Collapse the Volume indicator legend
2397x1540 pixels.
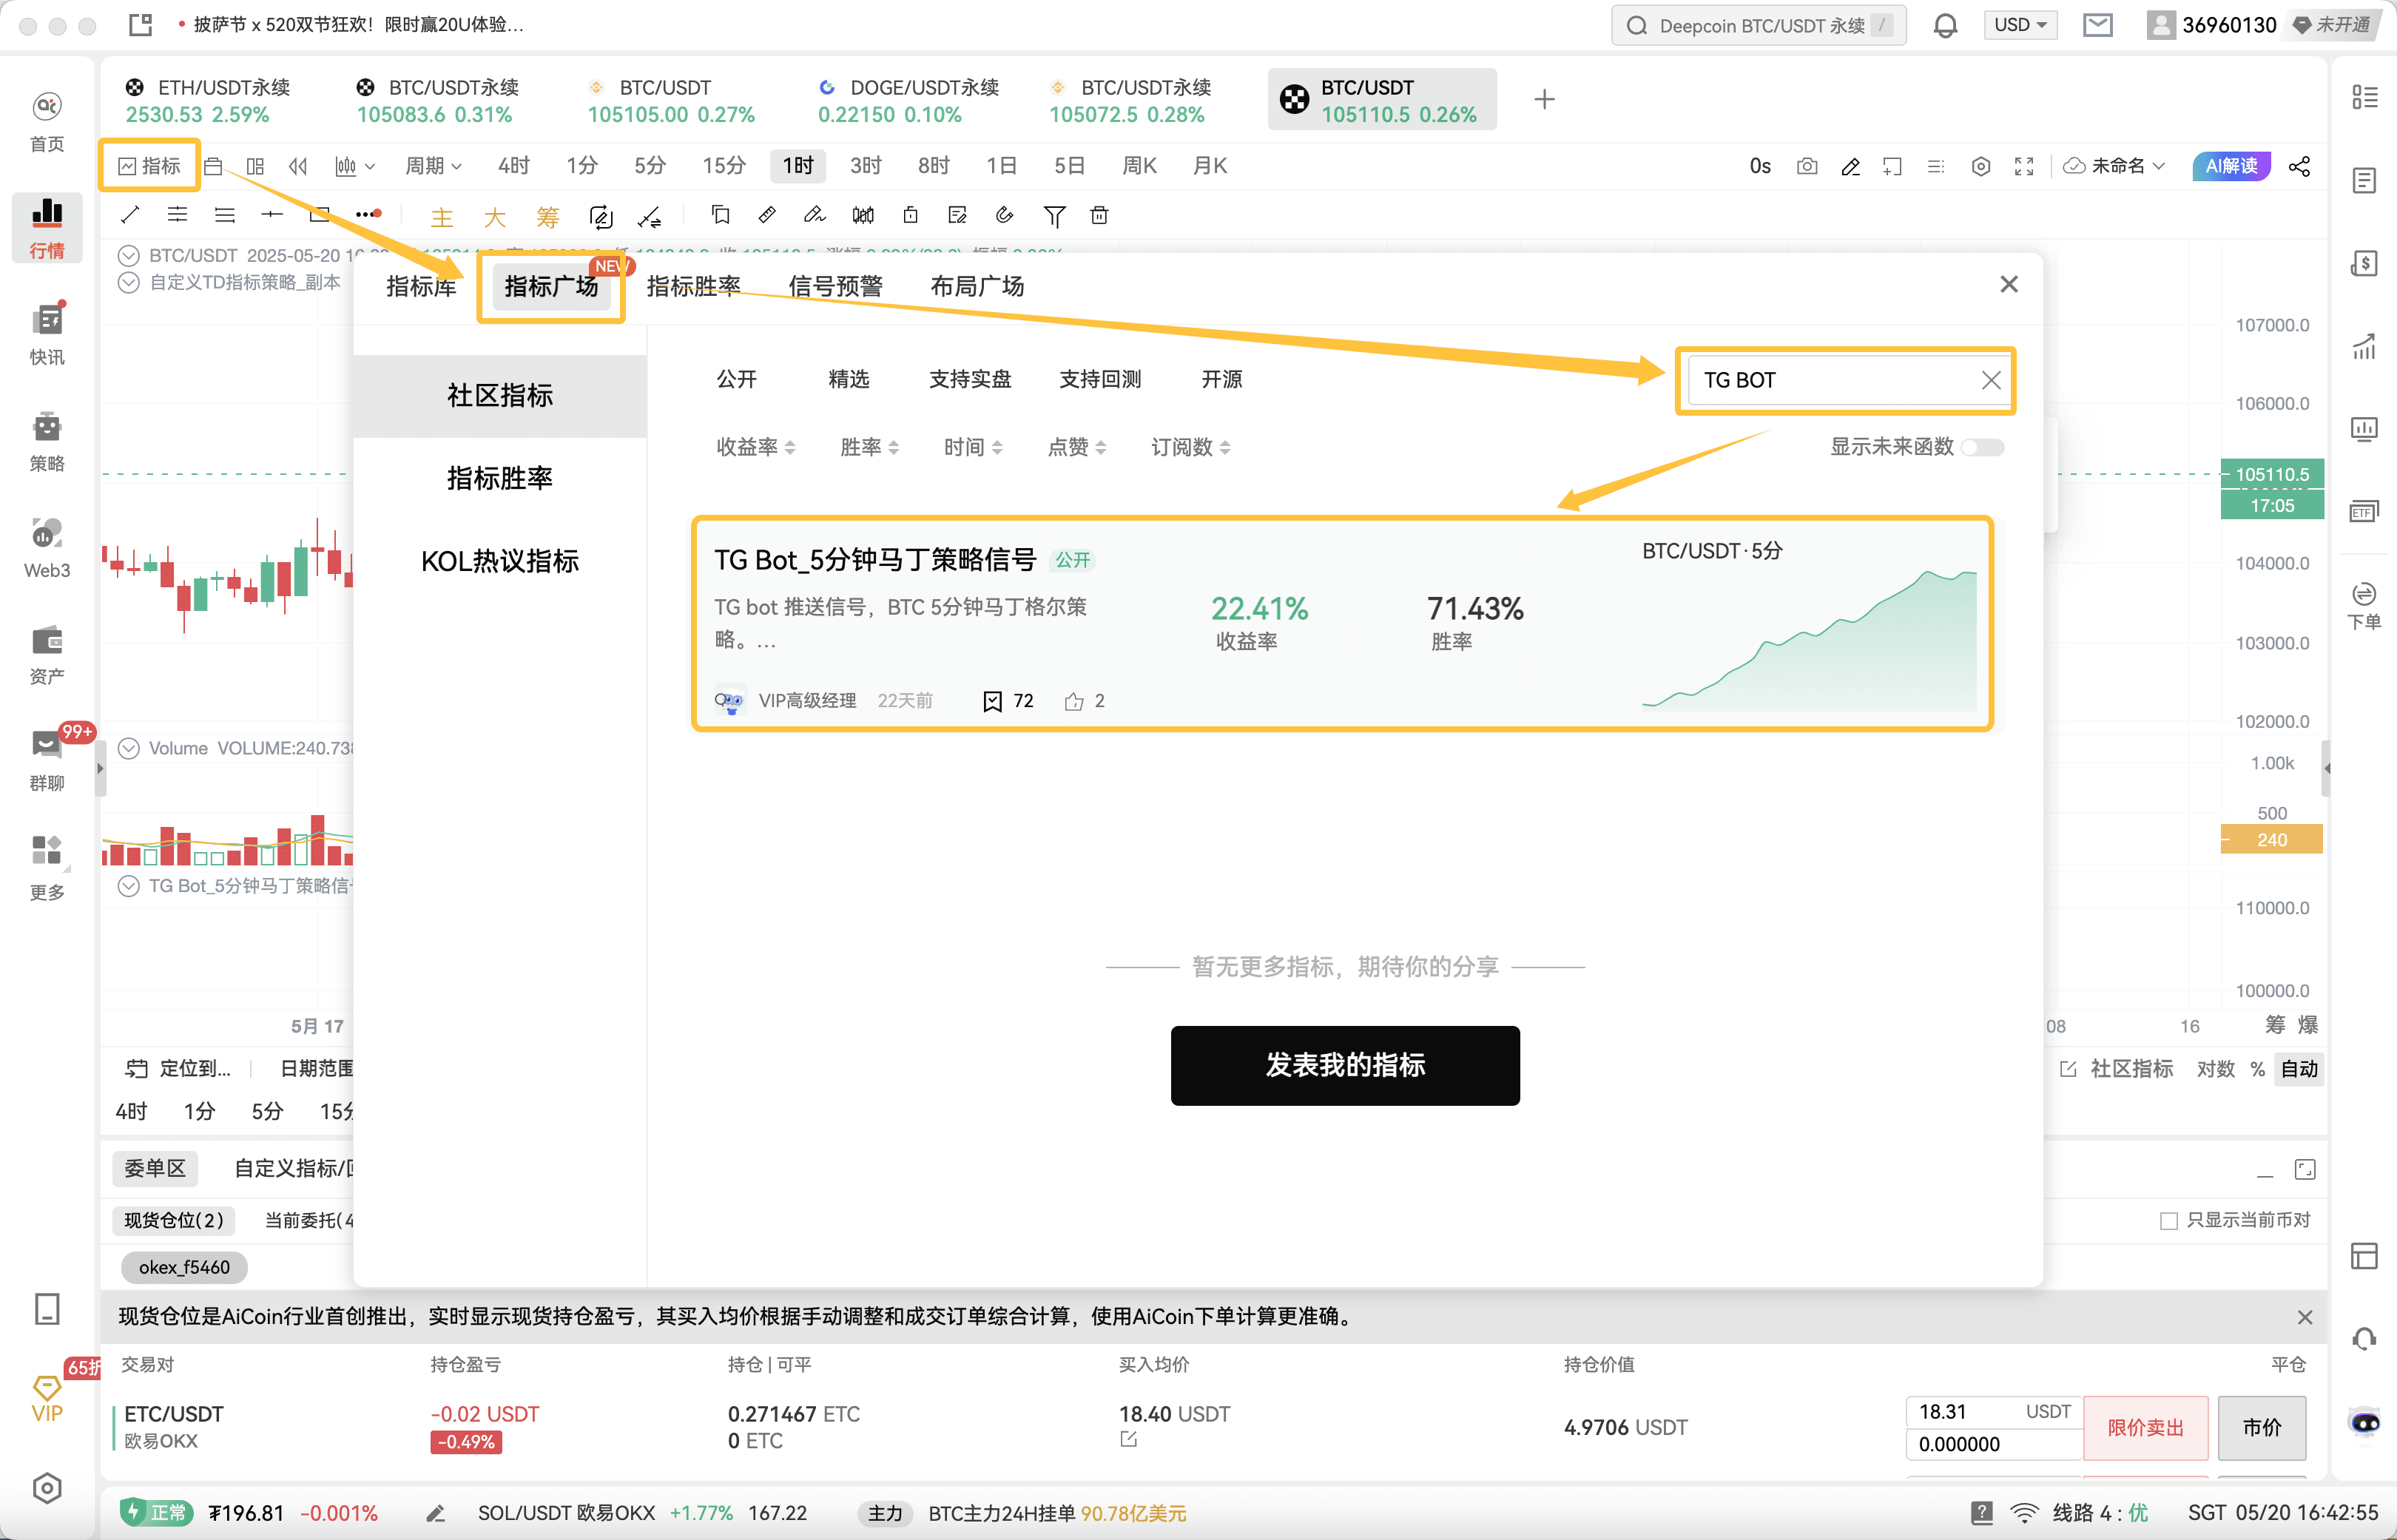129,748
